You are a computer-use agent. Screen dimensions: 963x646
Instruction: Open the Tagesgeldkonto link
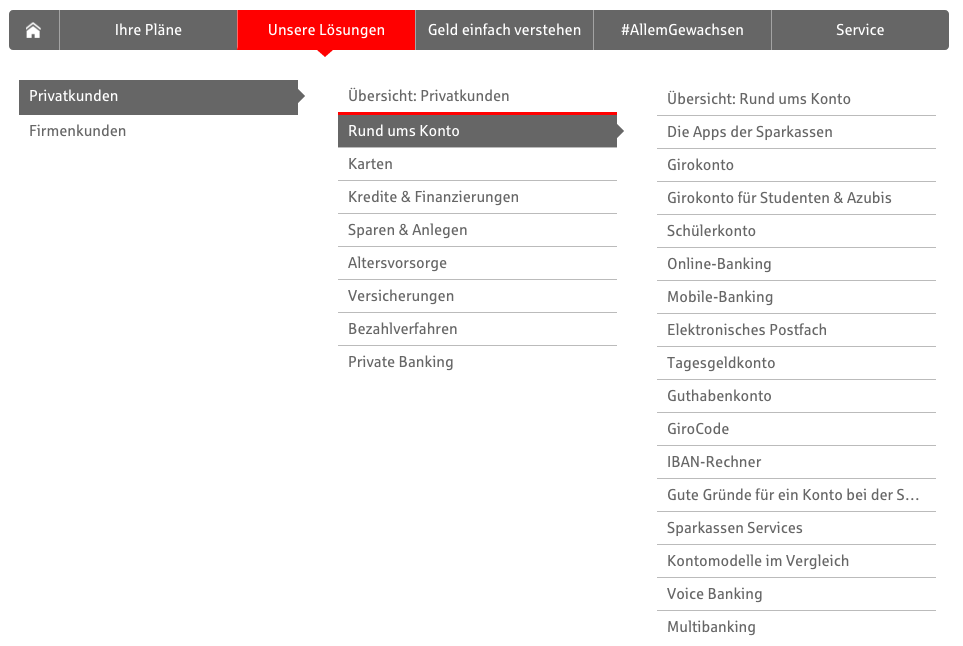[797, 364]
